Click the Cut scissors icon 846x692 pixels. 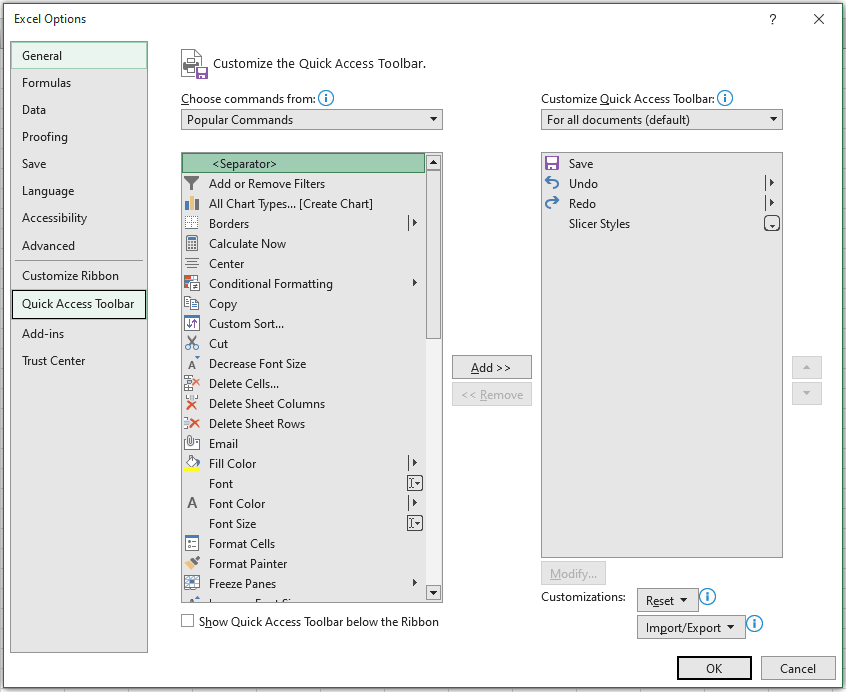coord(192,343)
